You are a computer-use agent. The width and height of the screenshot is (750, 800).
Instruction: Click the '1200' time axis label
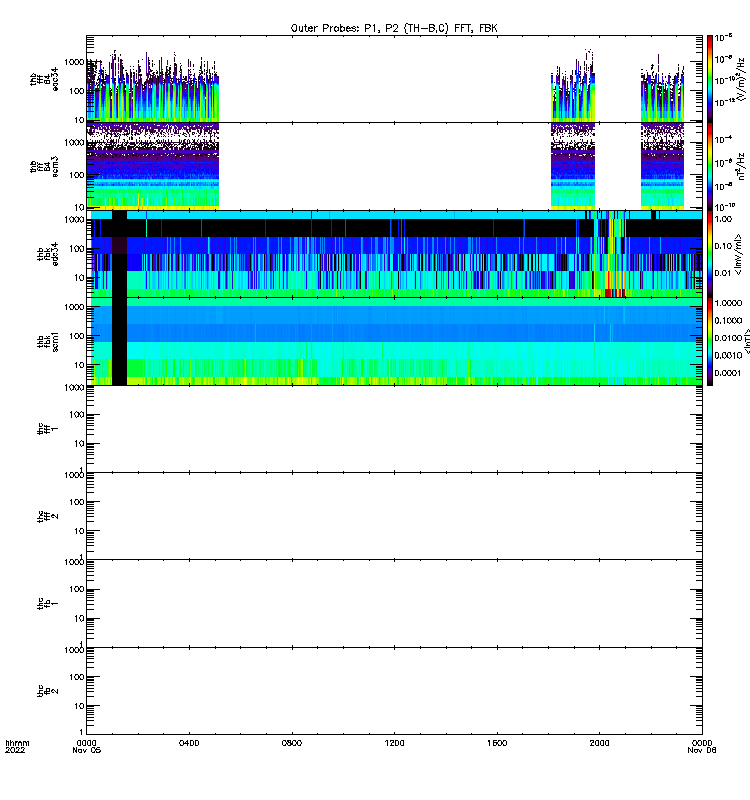coord(394,743)
